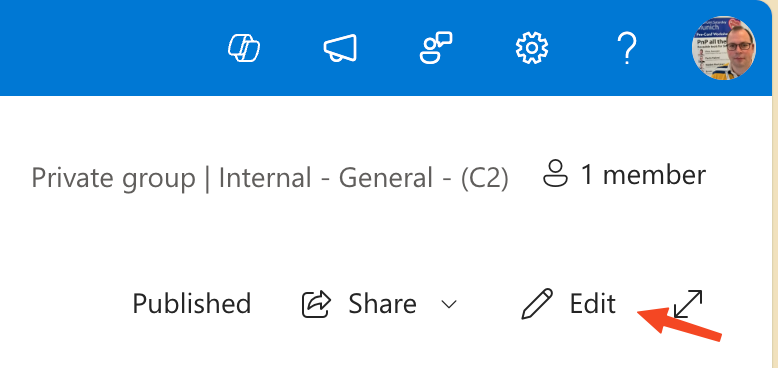This screenshot has width=778, height=368.
Task: Open the Settings gear
Action: [x=531, y=48]
